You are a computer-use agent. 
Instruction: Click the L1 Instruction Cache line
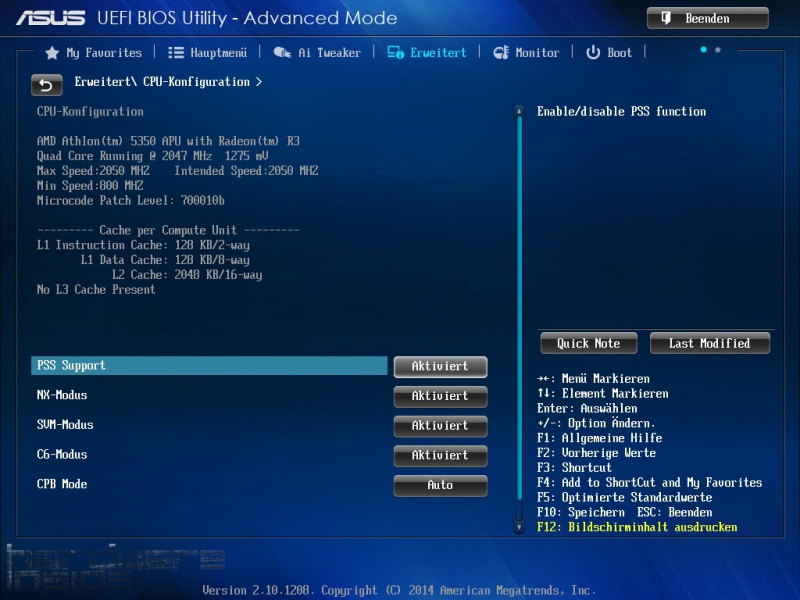(x=143, y=245)
